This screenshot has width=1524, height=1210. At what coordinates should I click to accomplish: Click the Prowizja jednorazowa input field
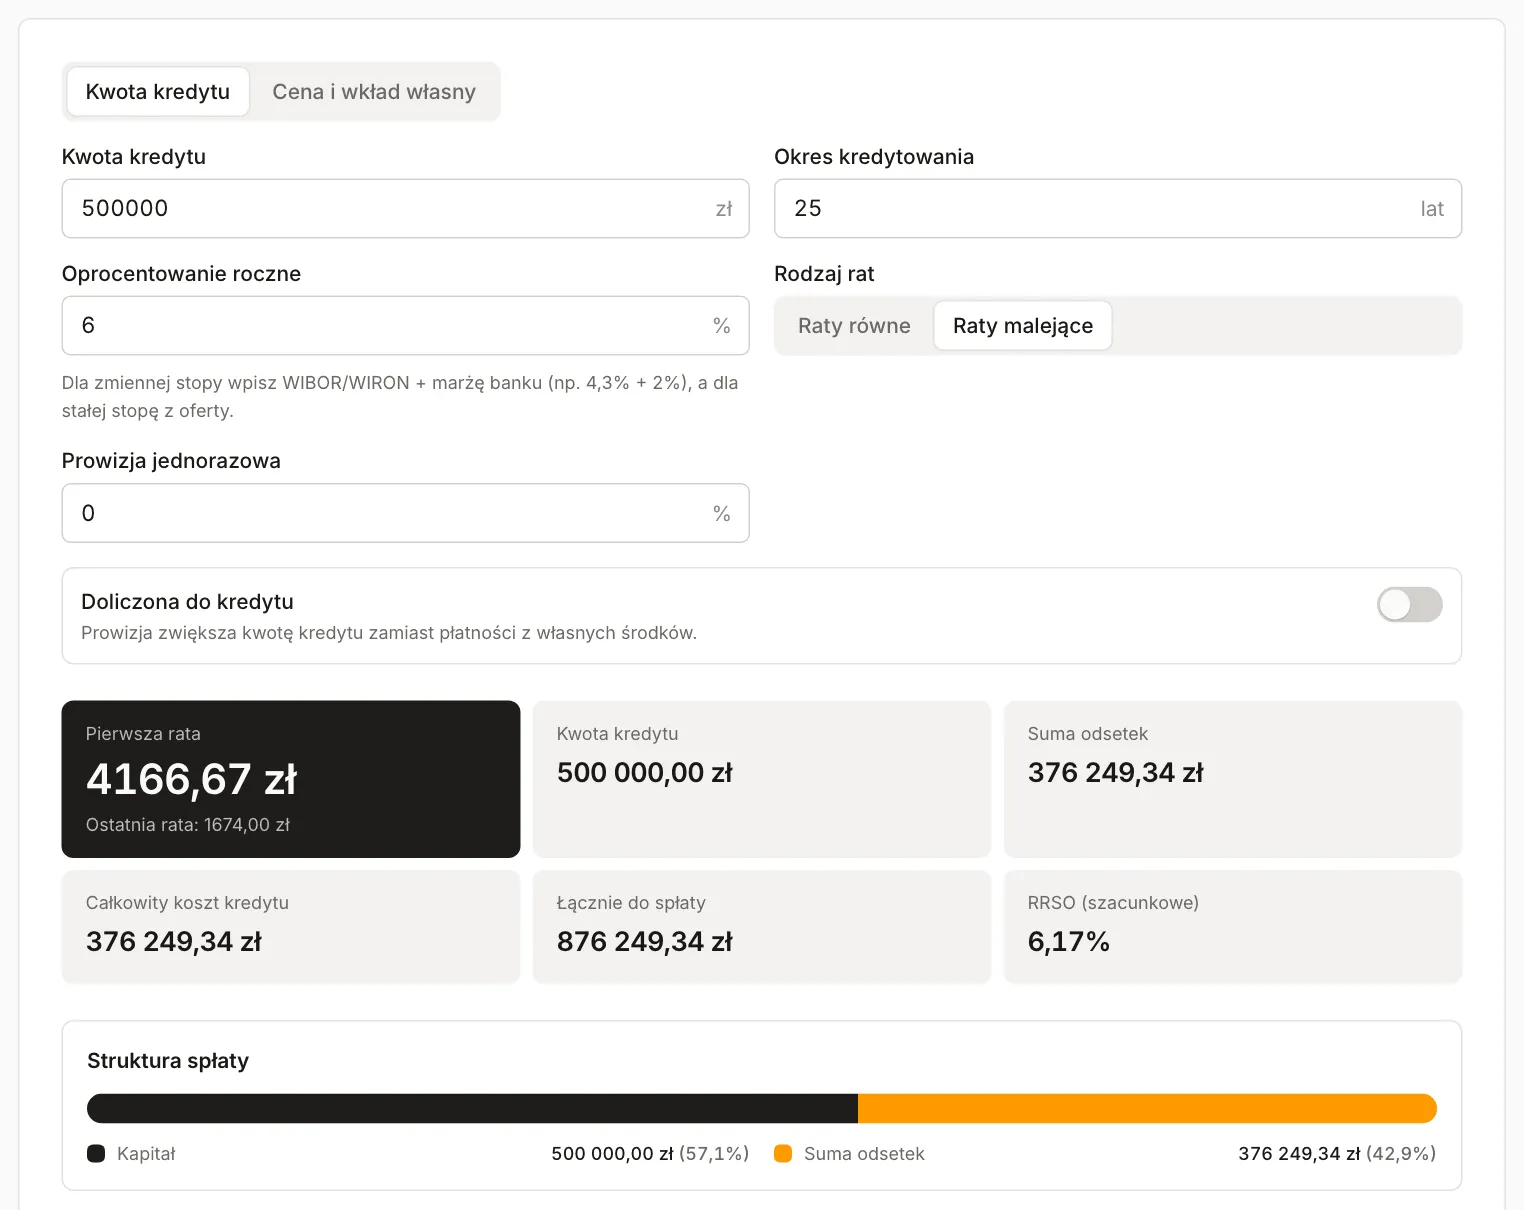pos(405,513)
